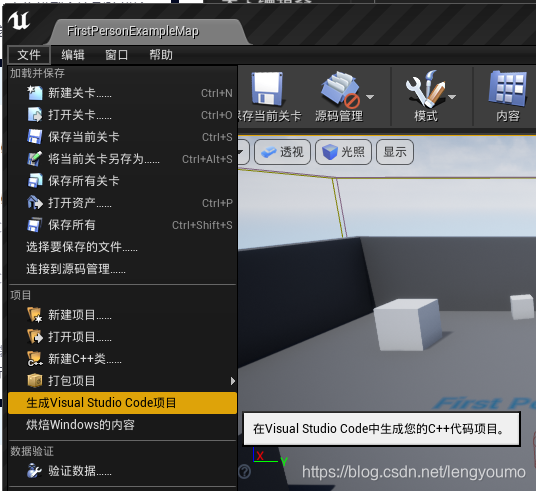This screenshot has height=491, width=536.
Task: Select the small white cube in viewport
Action: click(522, 307)
